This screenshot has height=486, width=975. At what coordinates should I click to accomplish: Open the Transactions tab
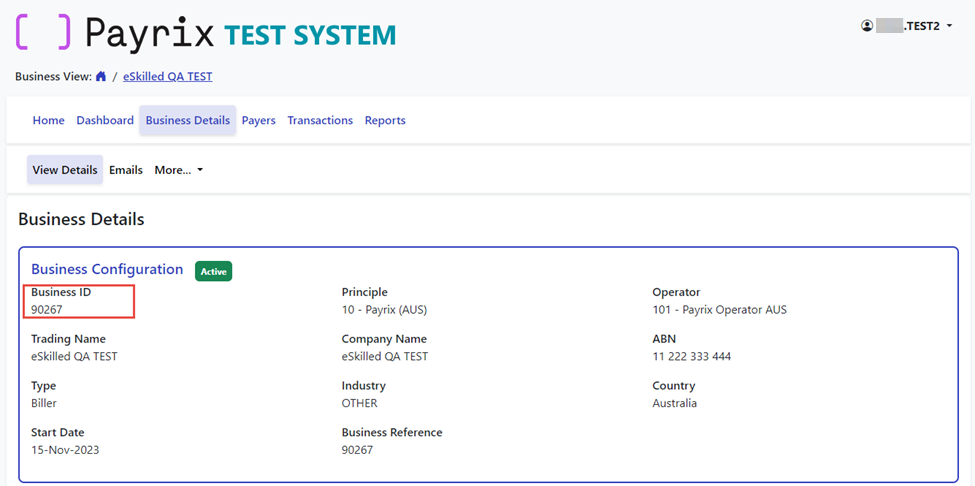(320, 120)
